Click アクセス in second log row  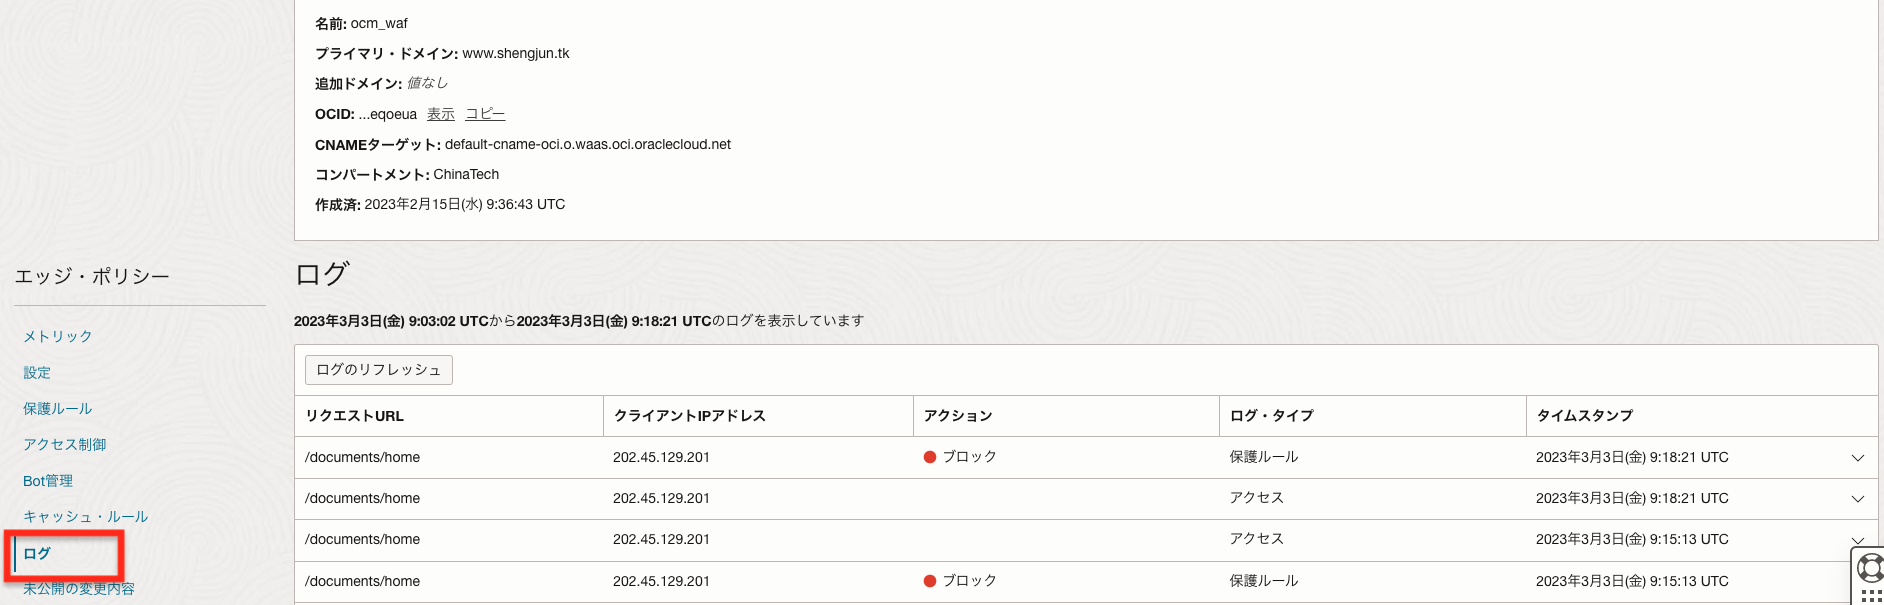1257,498
